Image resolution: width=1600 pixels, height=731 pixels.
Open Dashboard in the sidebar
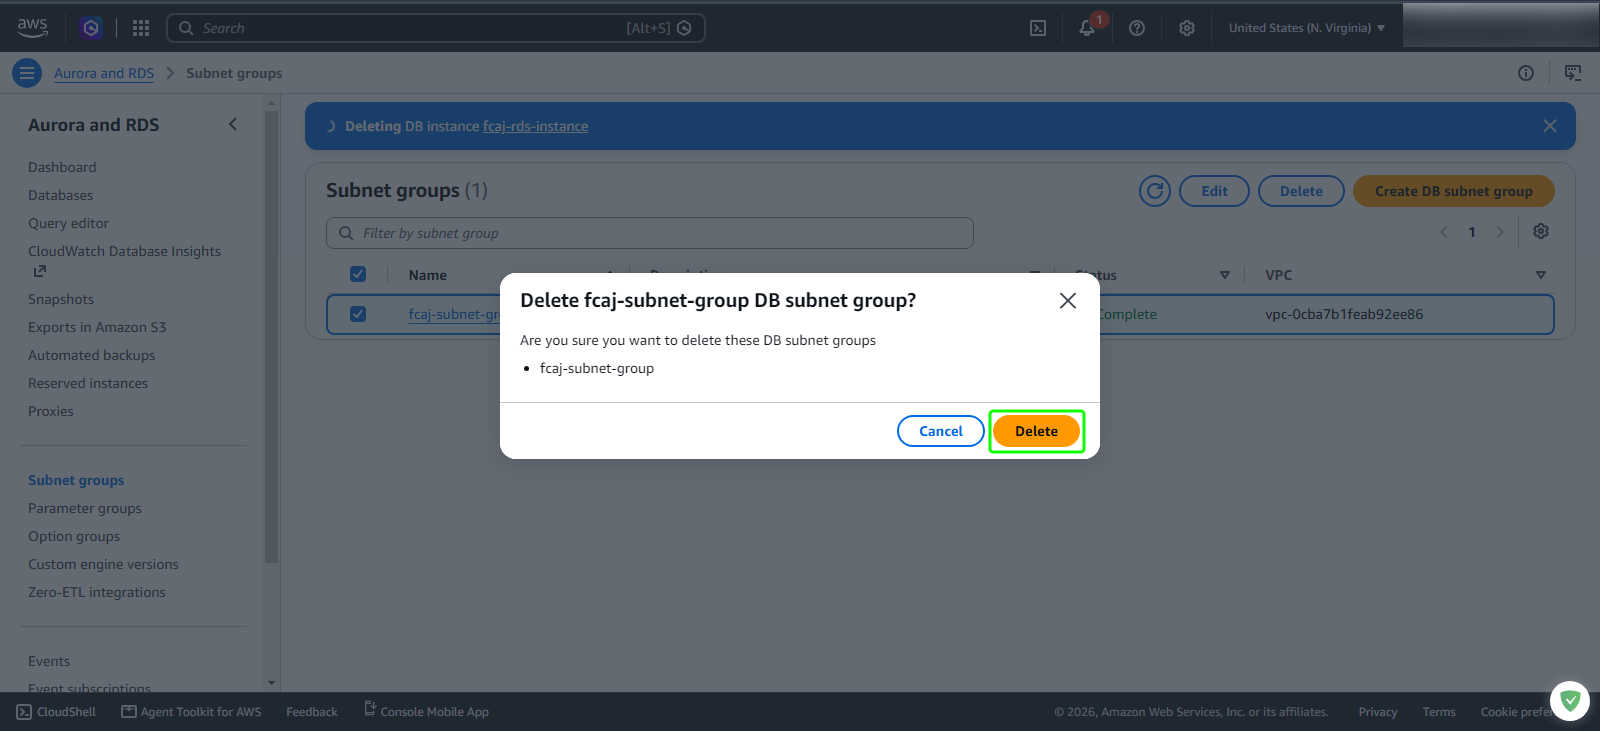(62, 167)
